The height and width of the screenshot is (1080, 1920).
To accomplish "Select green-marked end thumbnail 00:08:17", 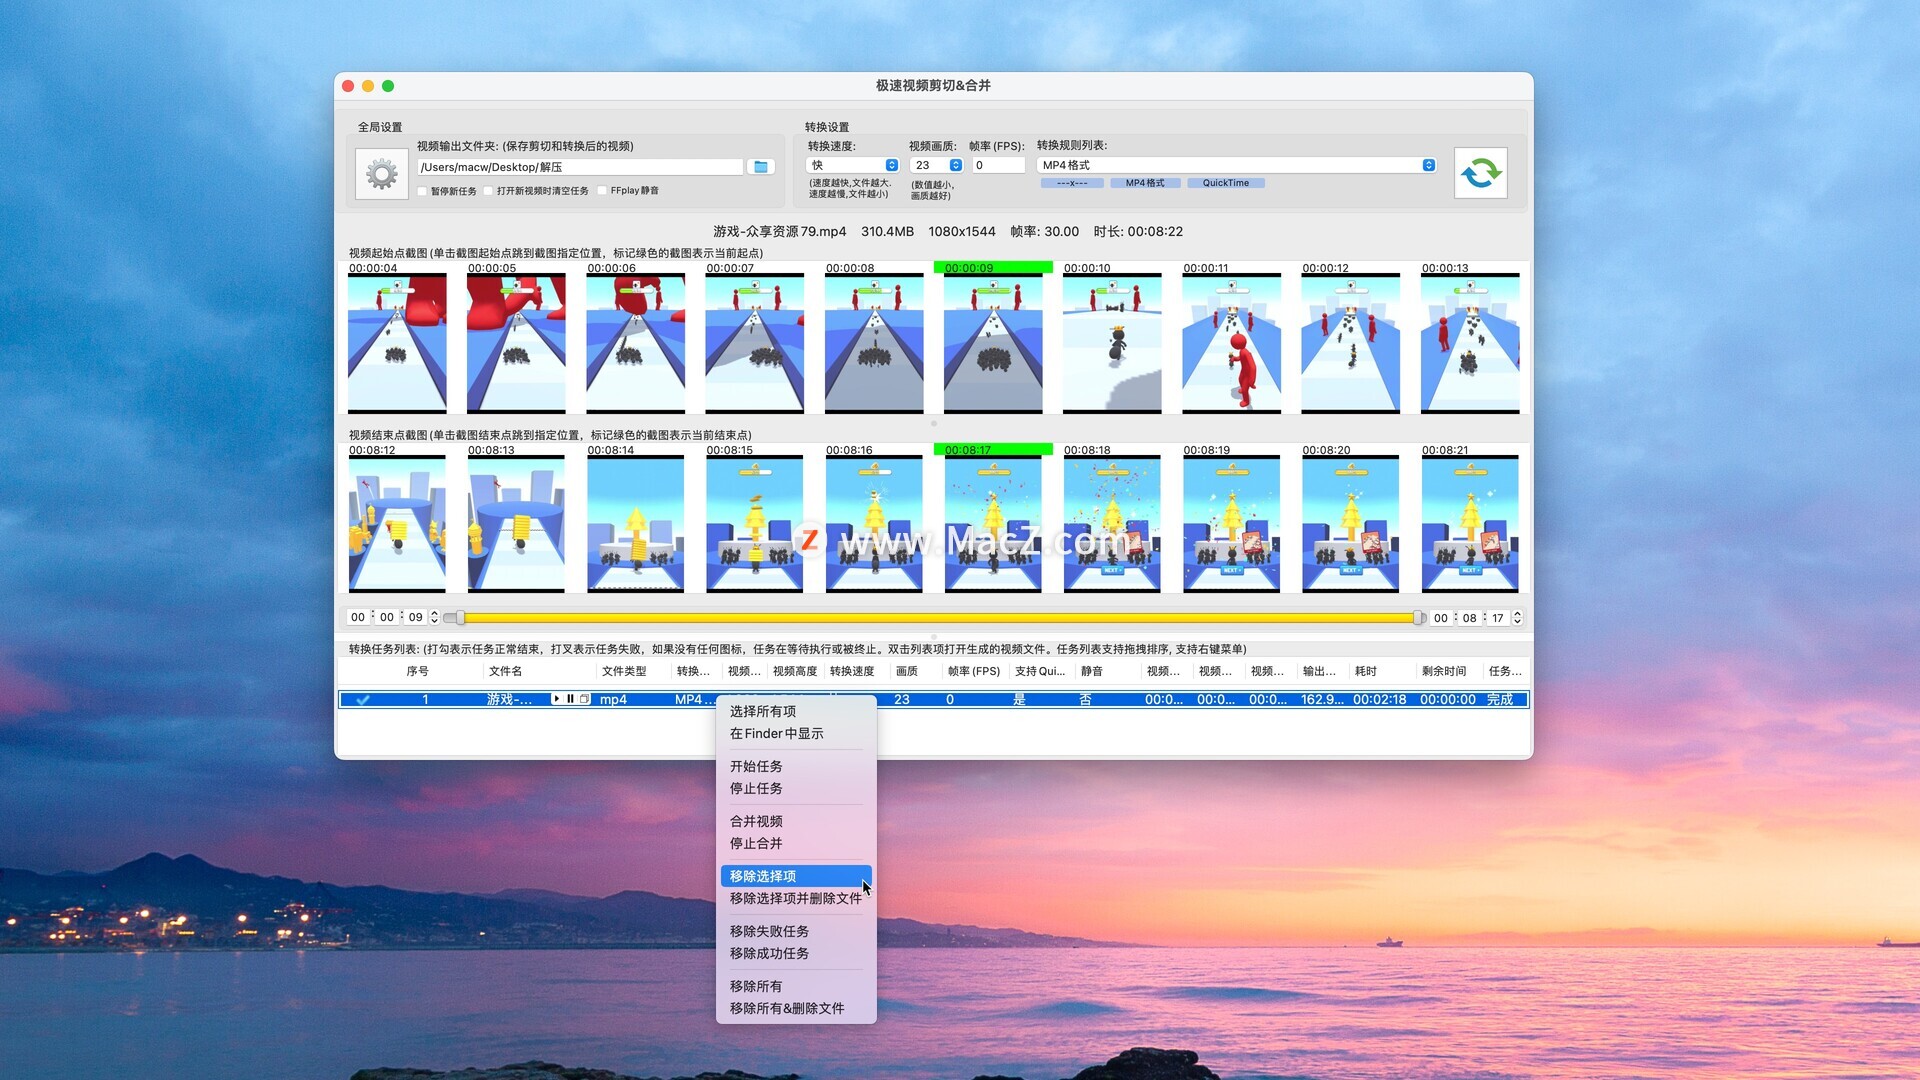I will [x=993, y=524].
